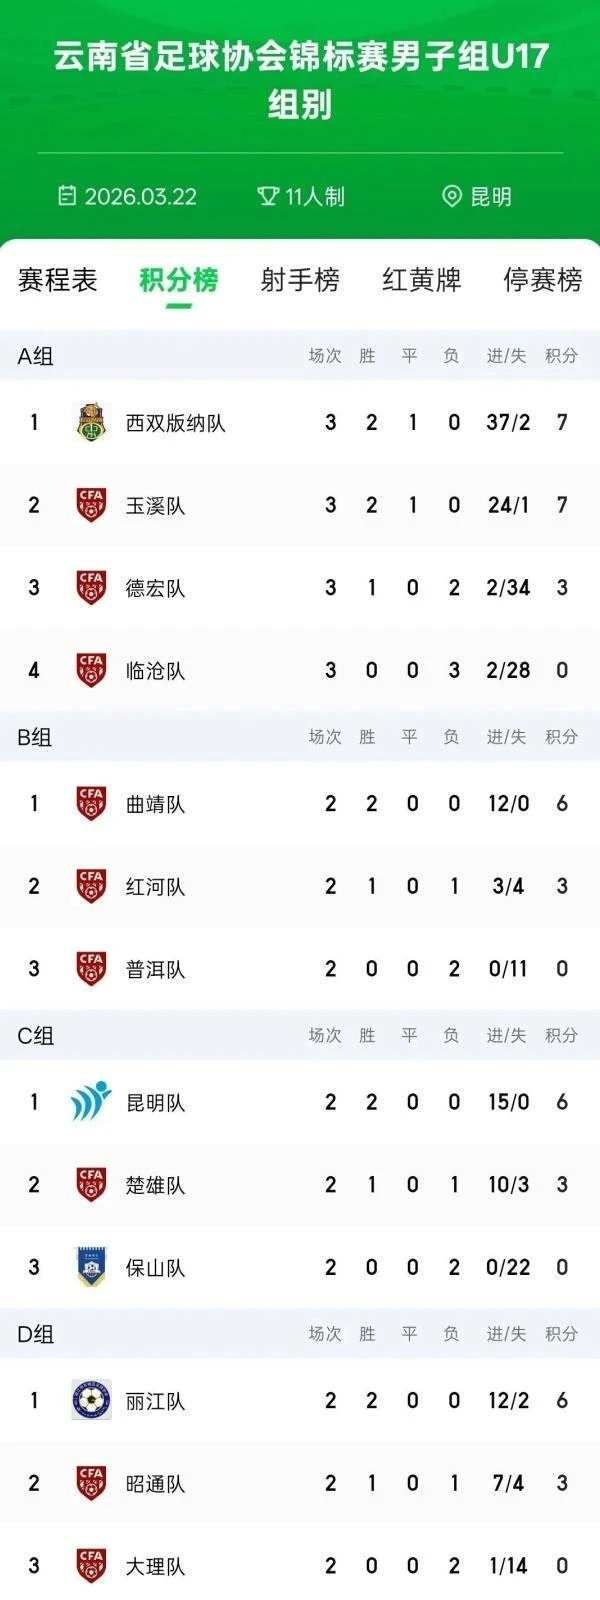Open the 射手榜 tab

pos(300,279)
